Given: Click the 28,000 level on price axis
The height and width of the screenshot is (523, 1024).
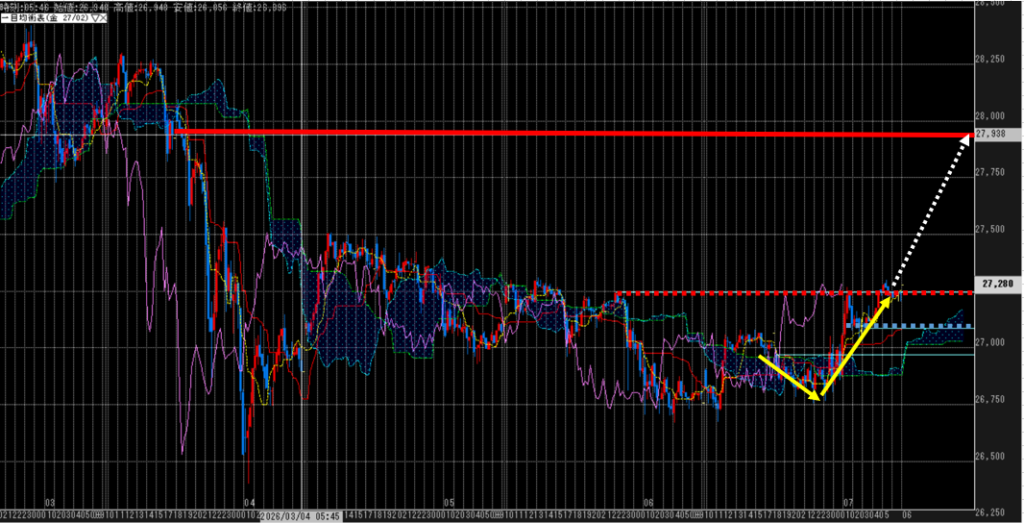Looking at the screenshot, I should 996,117.
